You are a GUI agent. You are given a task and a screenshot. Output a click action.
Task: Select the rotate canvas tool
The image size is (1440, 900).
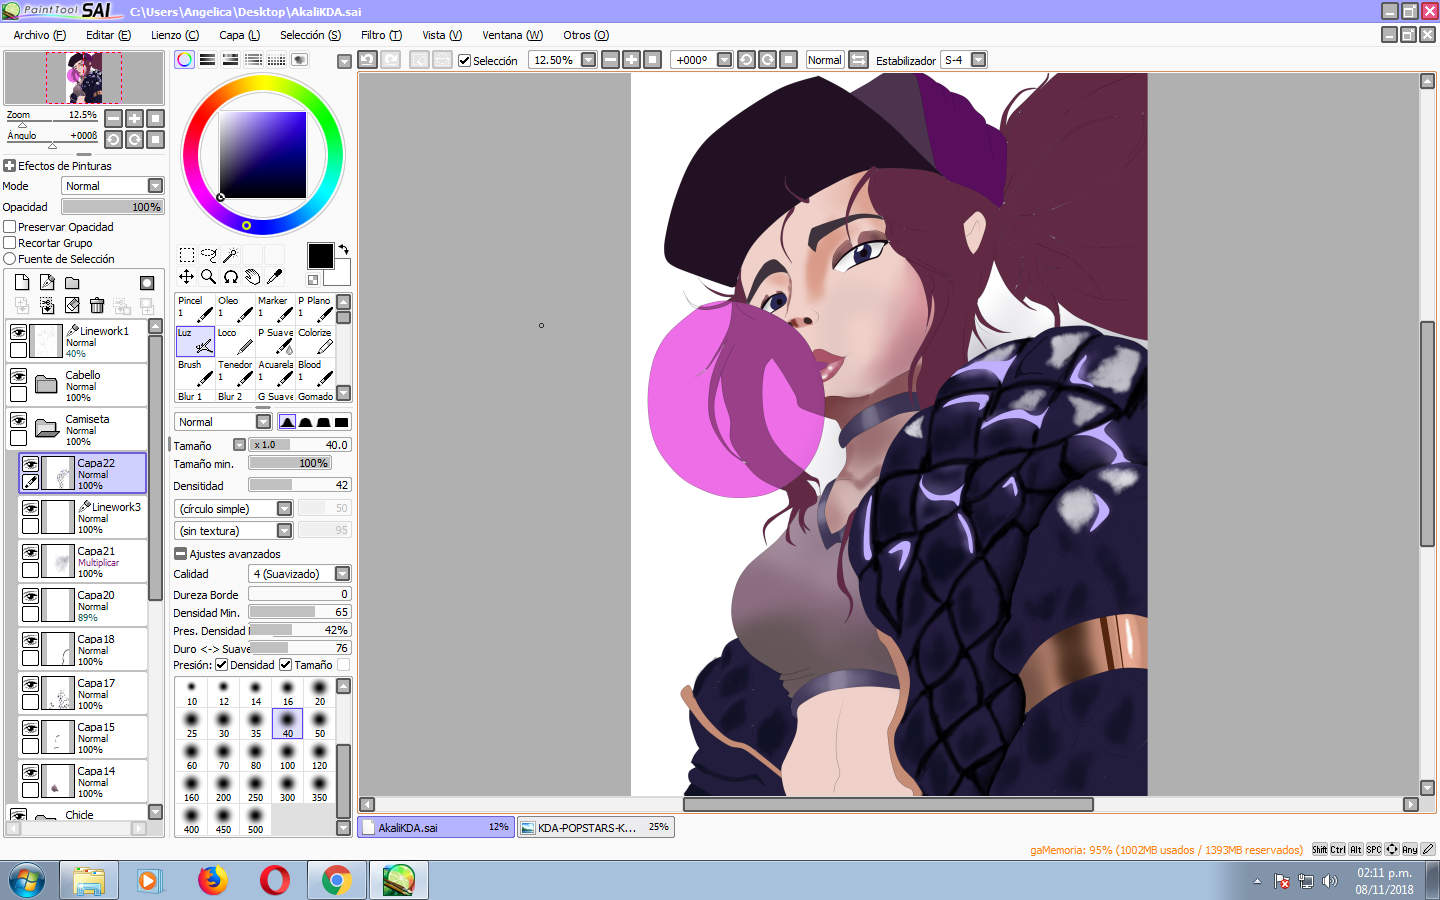(x=231, y=277)
